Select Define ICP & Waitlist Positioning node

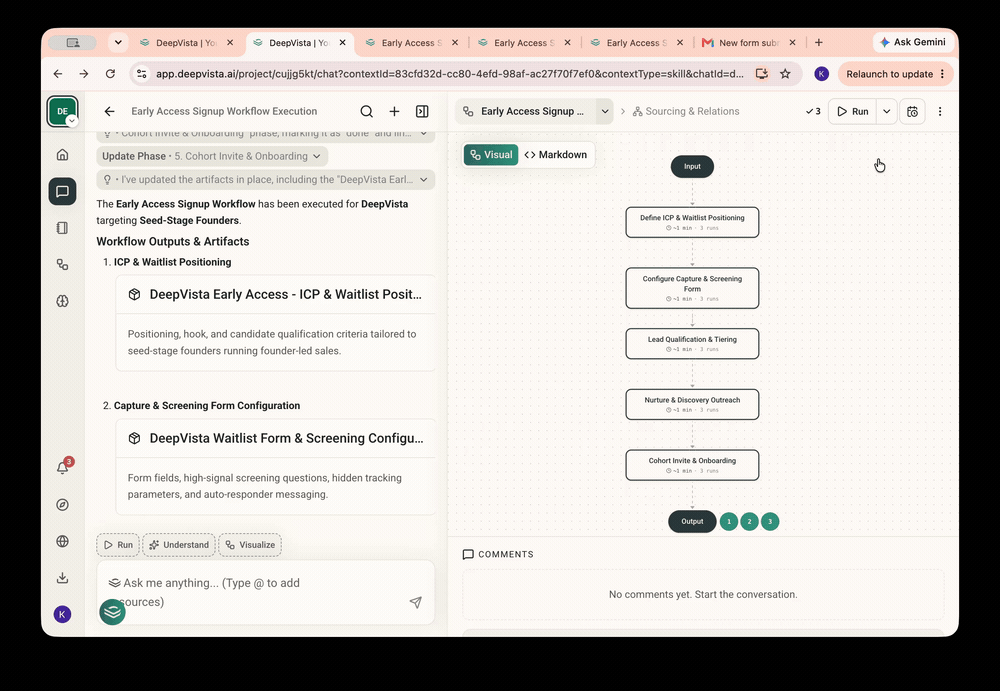(x=692, y=222)
